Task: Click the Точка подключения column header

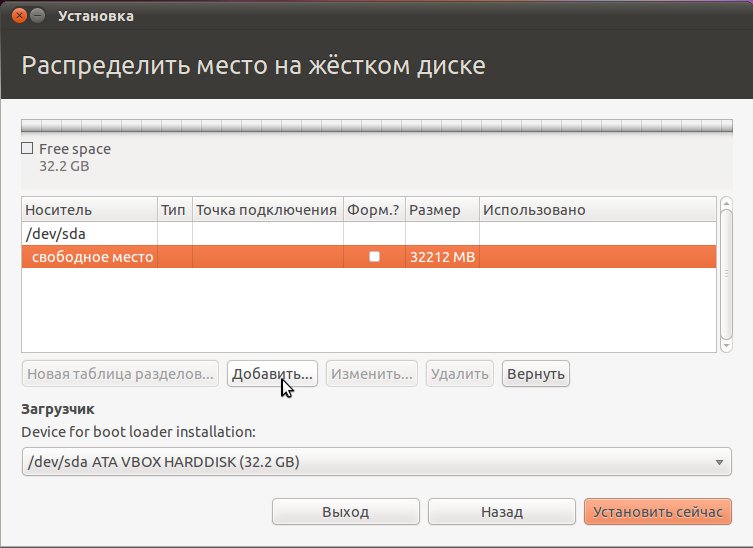Action: (x=268, y=210)
